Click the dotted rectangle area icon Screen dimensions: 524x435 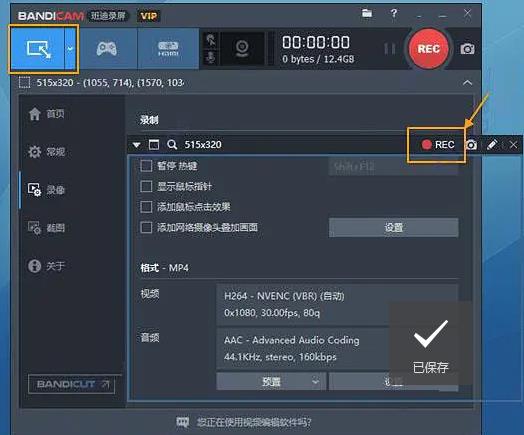coord(24,82)
